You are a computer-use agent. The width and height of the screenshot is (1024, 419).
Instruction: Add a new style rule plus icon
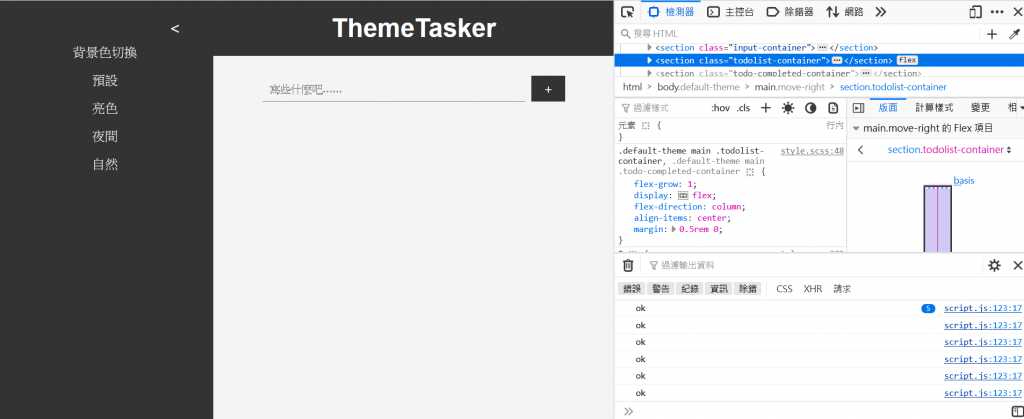[x=766, y=108]
